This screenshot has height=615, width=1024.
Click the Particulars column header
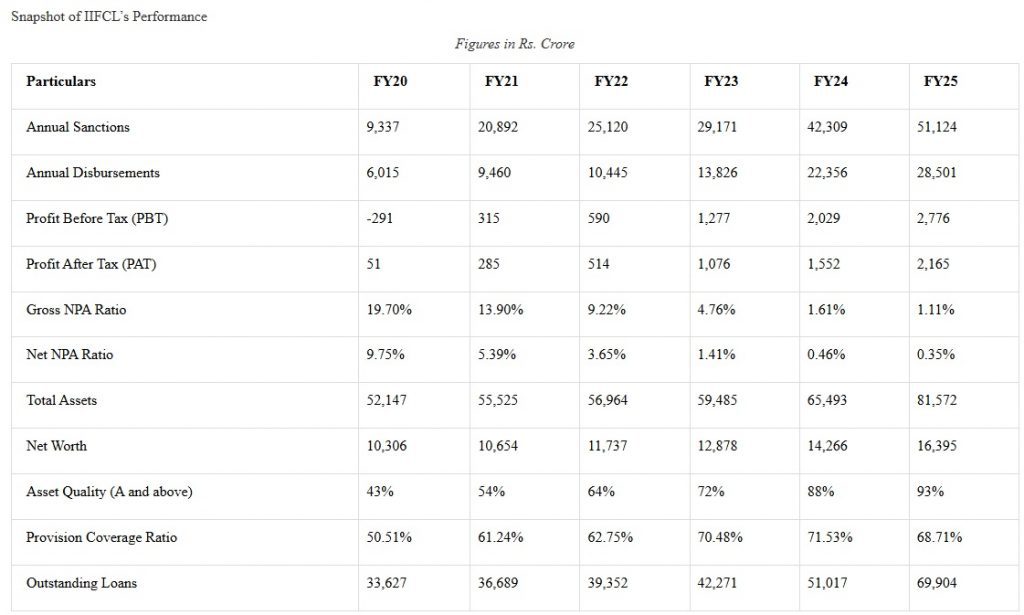61,82
